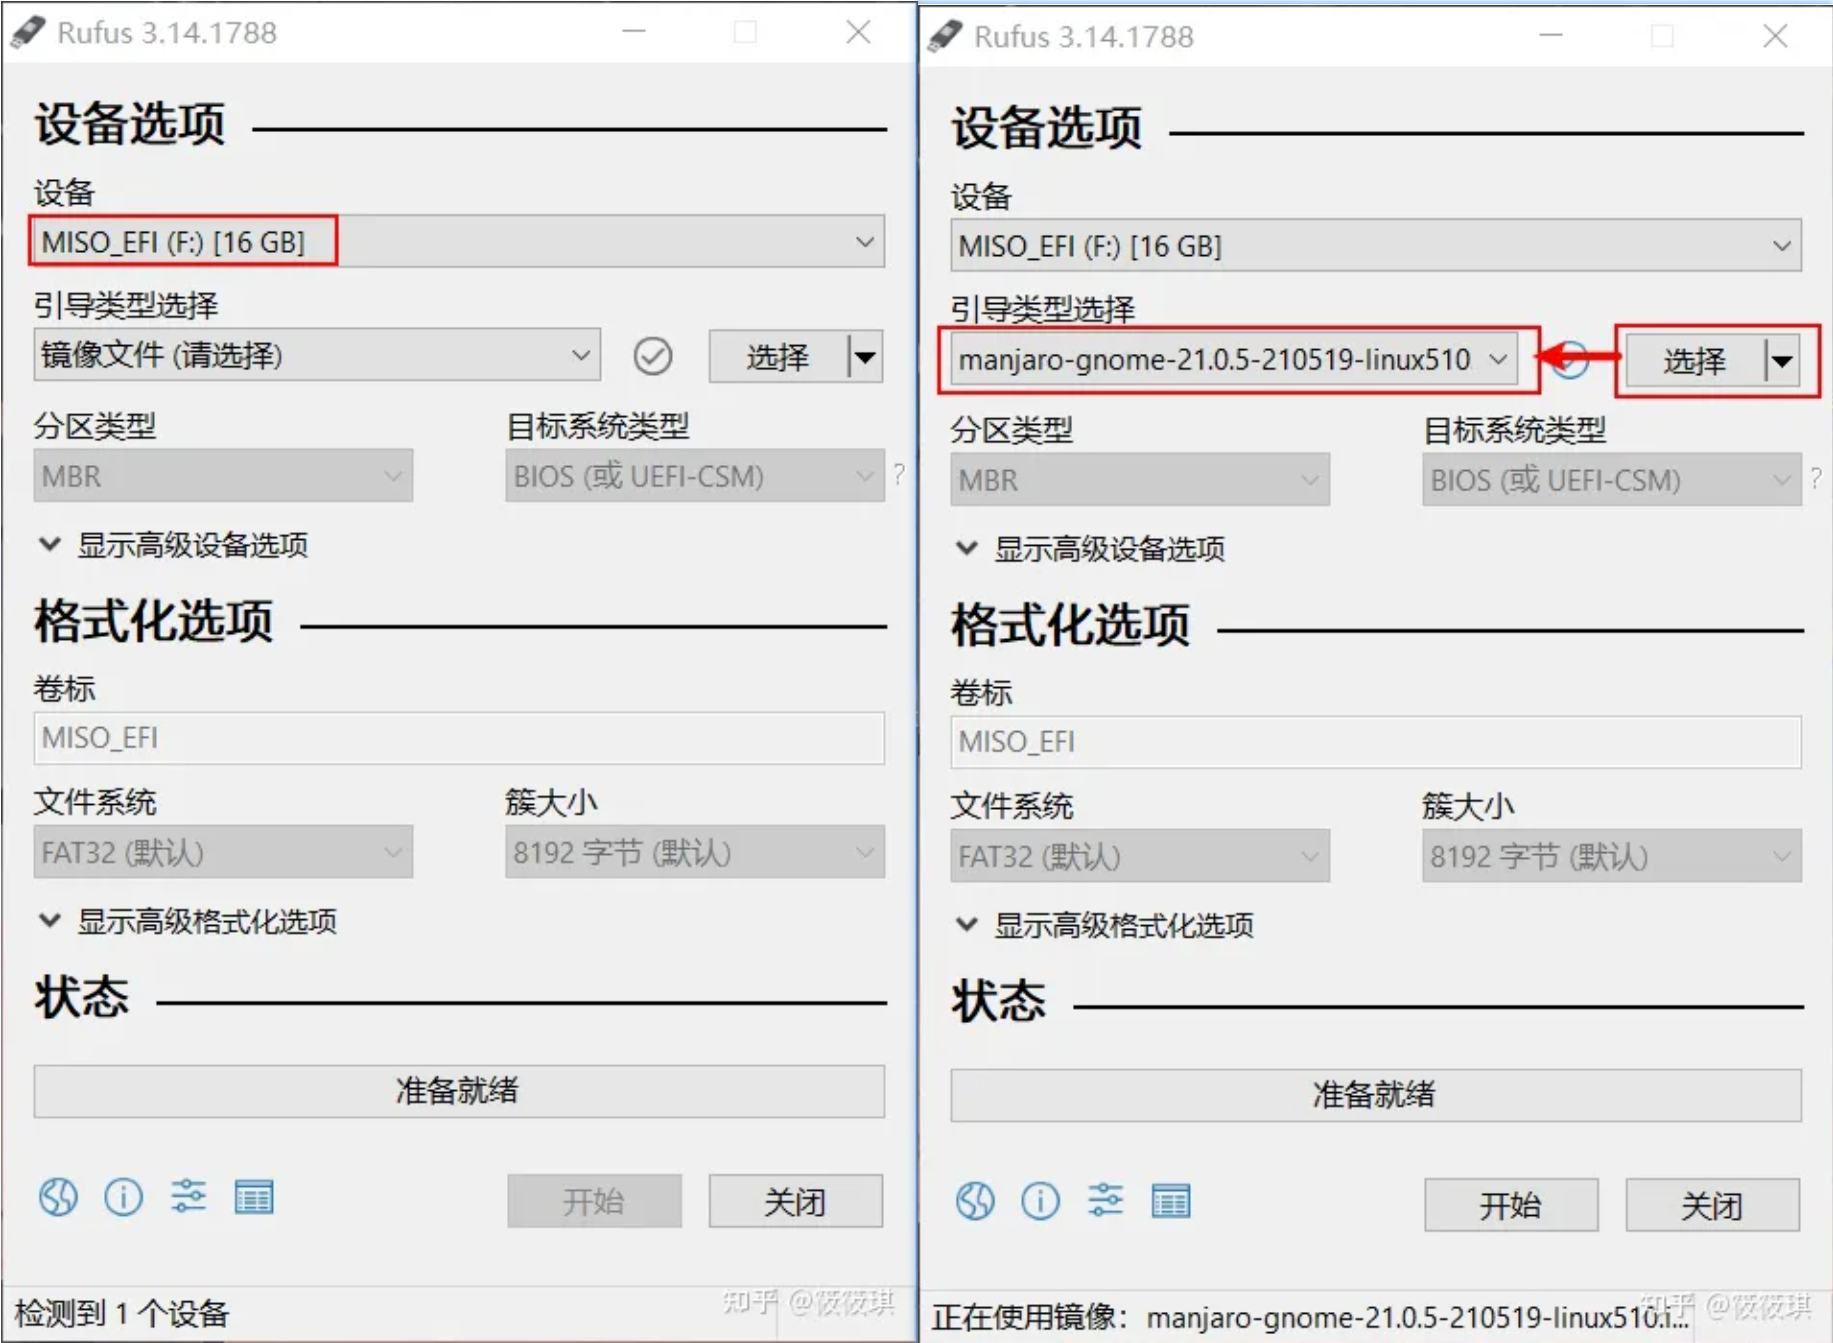Open FAT32 (默认) file system dropdown in left window
The image size is (1833, 1343).
pos(223,852)
